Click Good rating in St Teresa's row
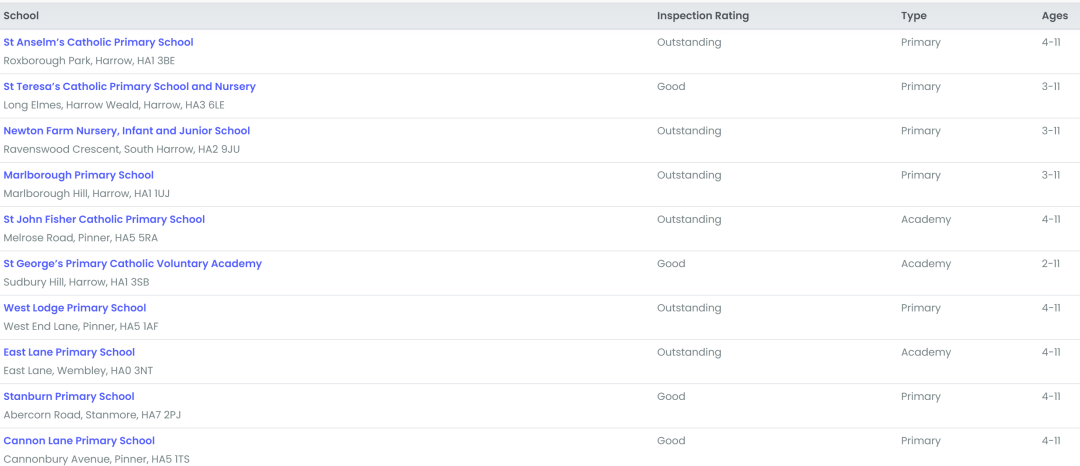 point(671,87)
